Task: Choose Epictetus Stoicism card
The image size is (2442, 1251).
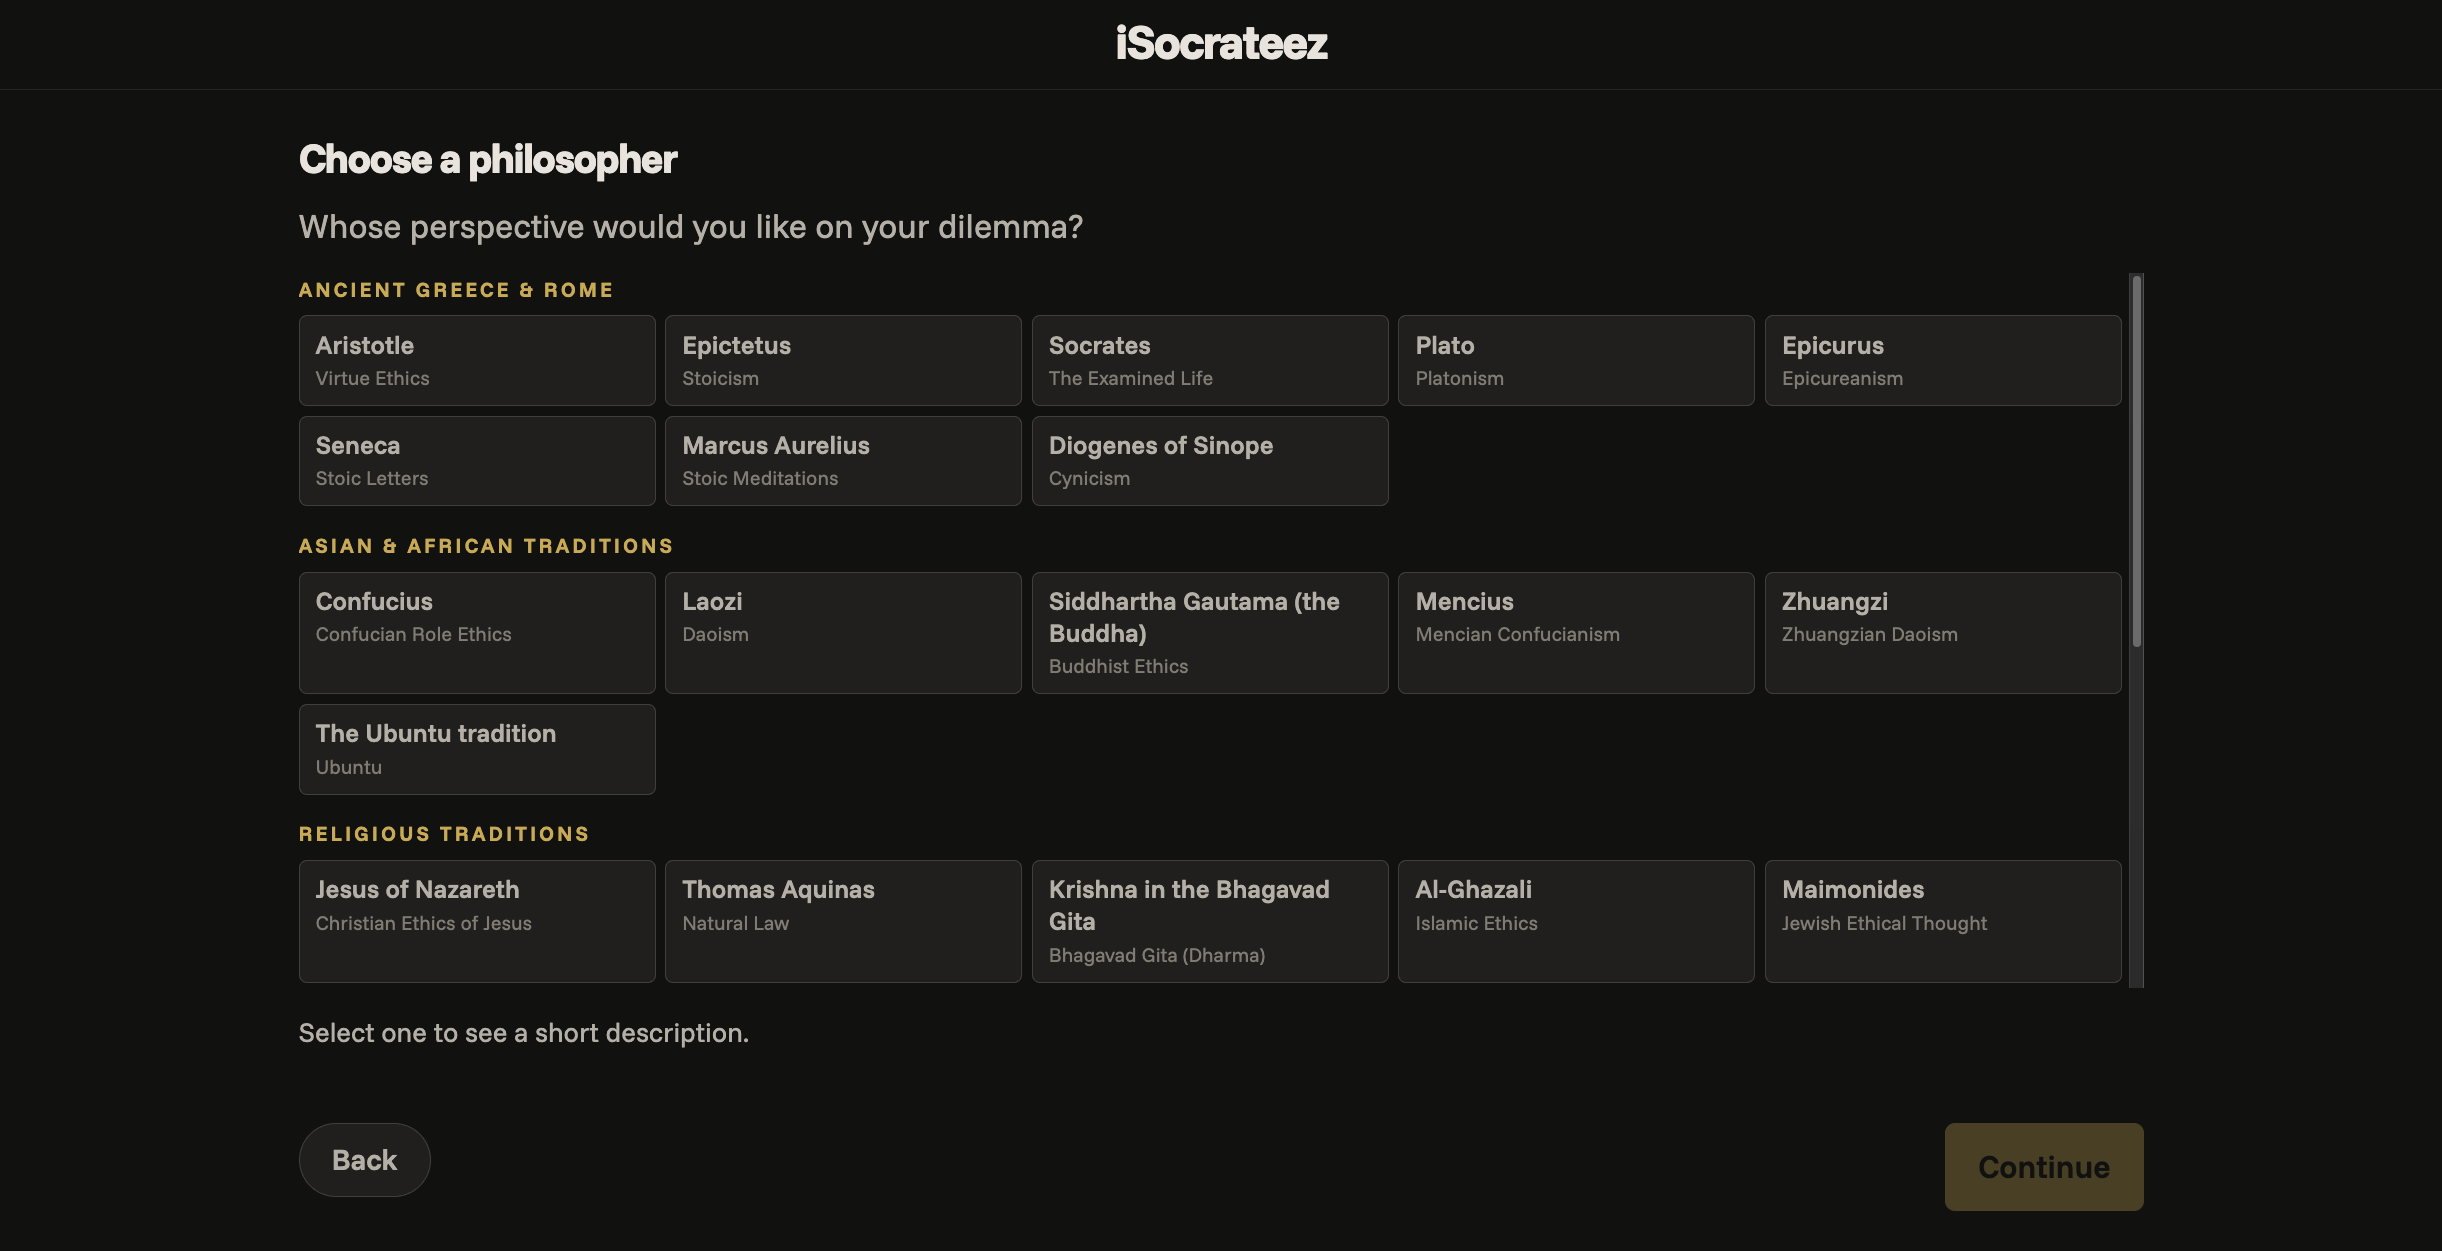Action: coord(843,360)
